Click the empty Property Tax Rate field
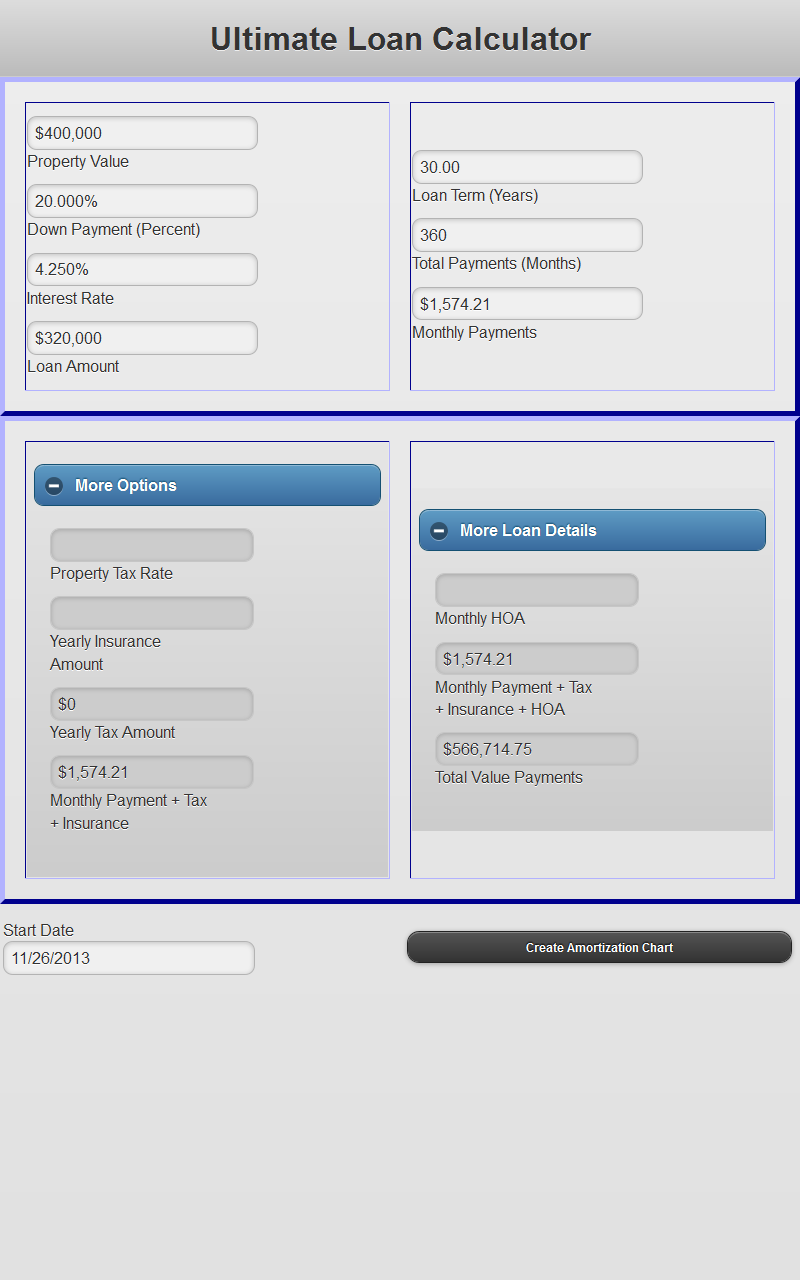The image size is (800, 1280). [x=152, y=545]
